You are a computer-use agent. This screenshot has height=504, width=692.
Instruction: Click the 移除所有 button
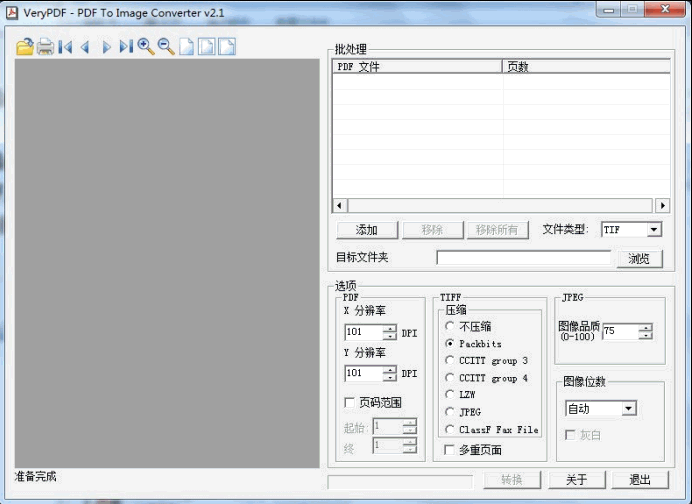point(497,230)
